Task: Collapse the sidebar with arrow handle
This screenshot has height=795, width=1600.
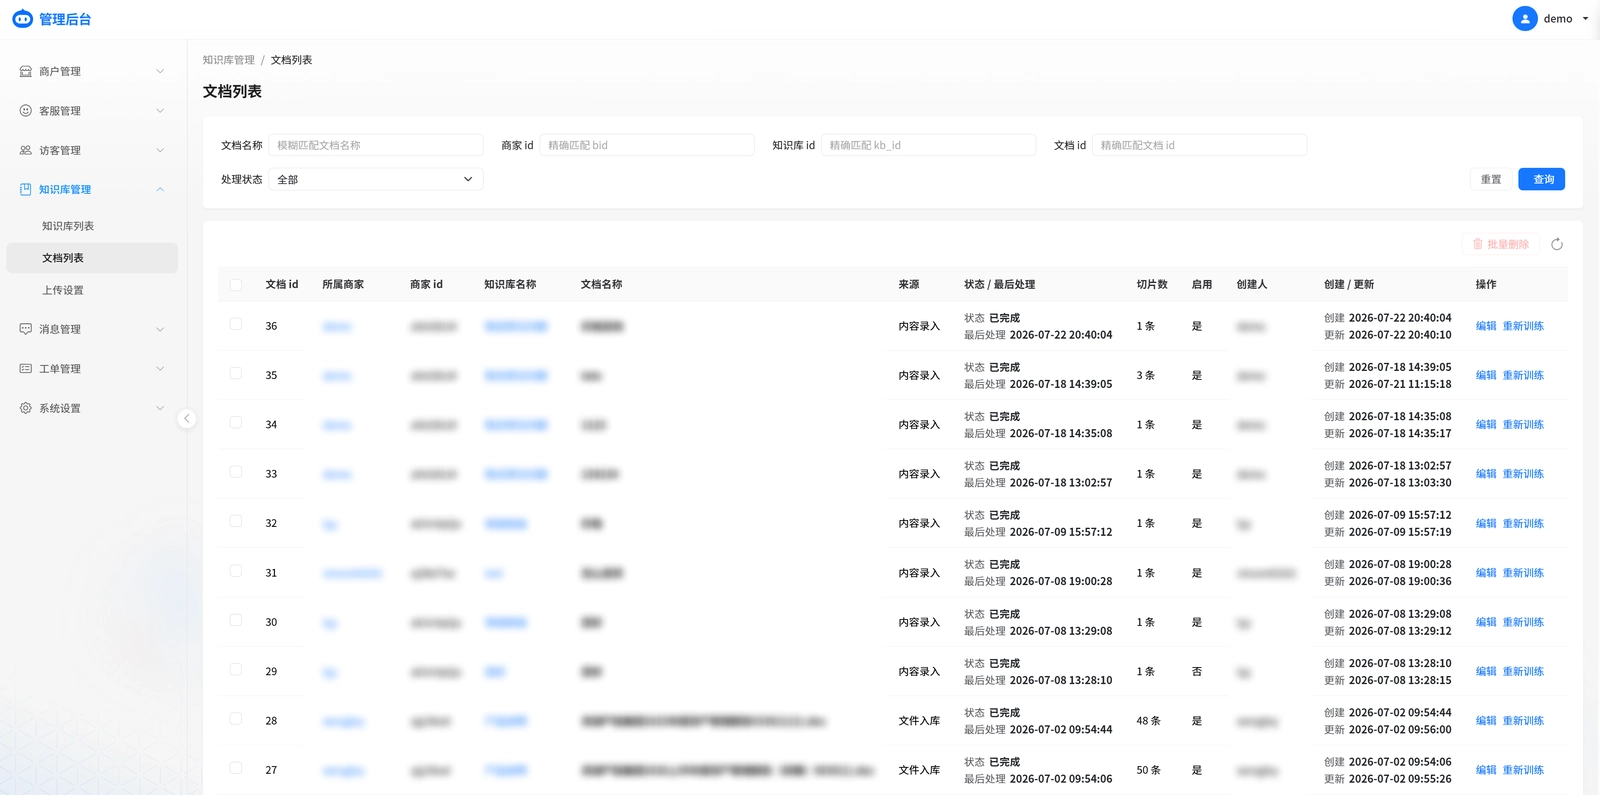Action: coord(187,419)
